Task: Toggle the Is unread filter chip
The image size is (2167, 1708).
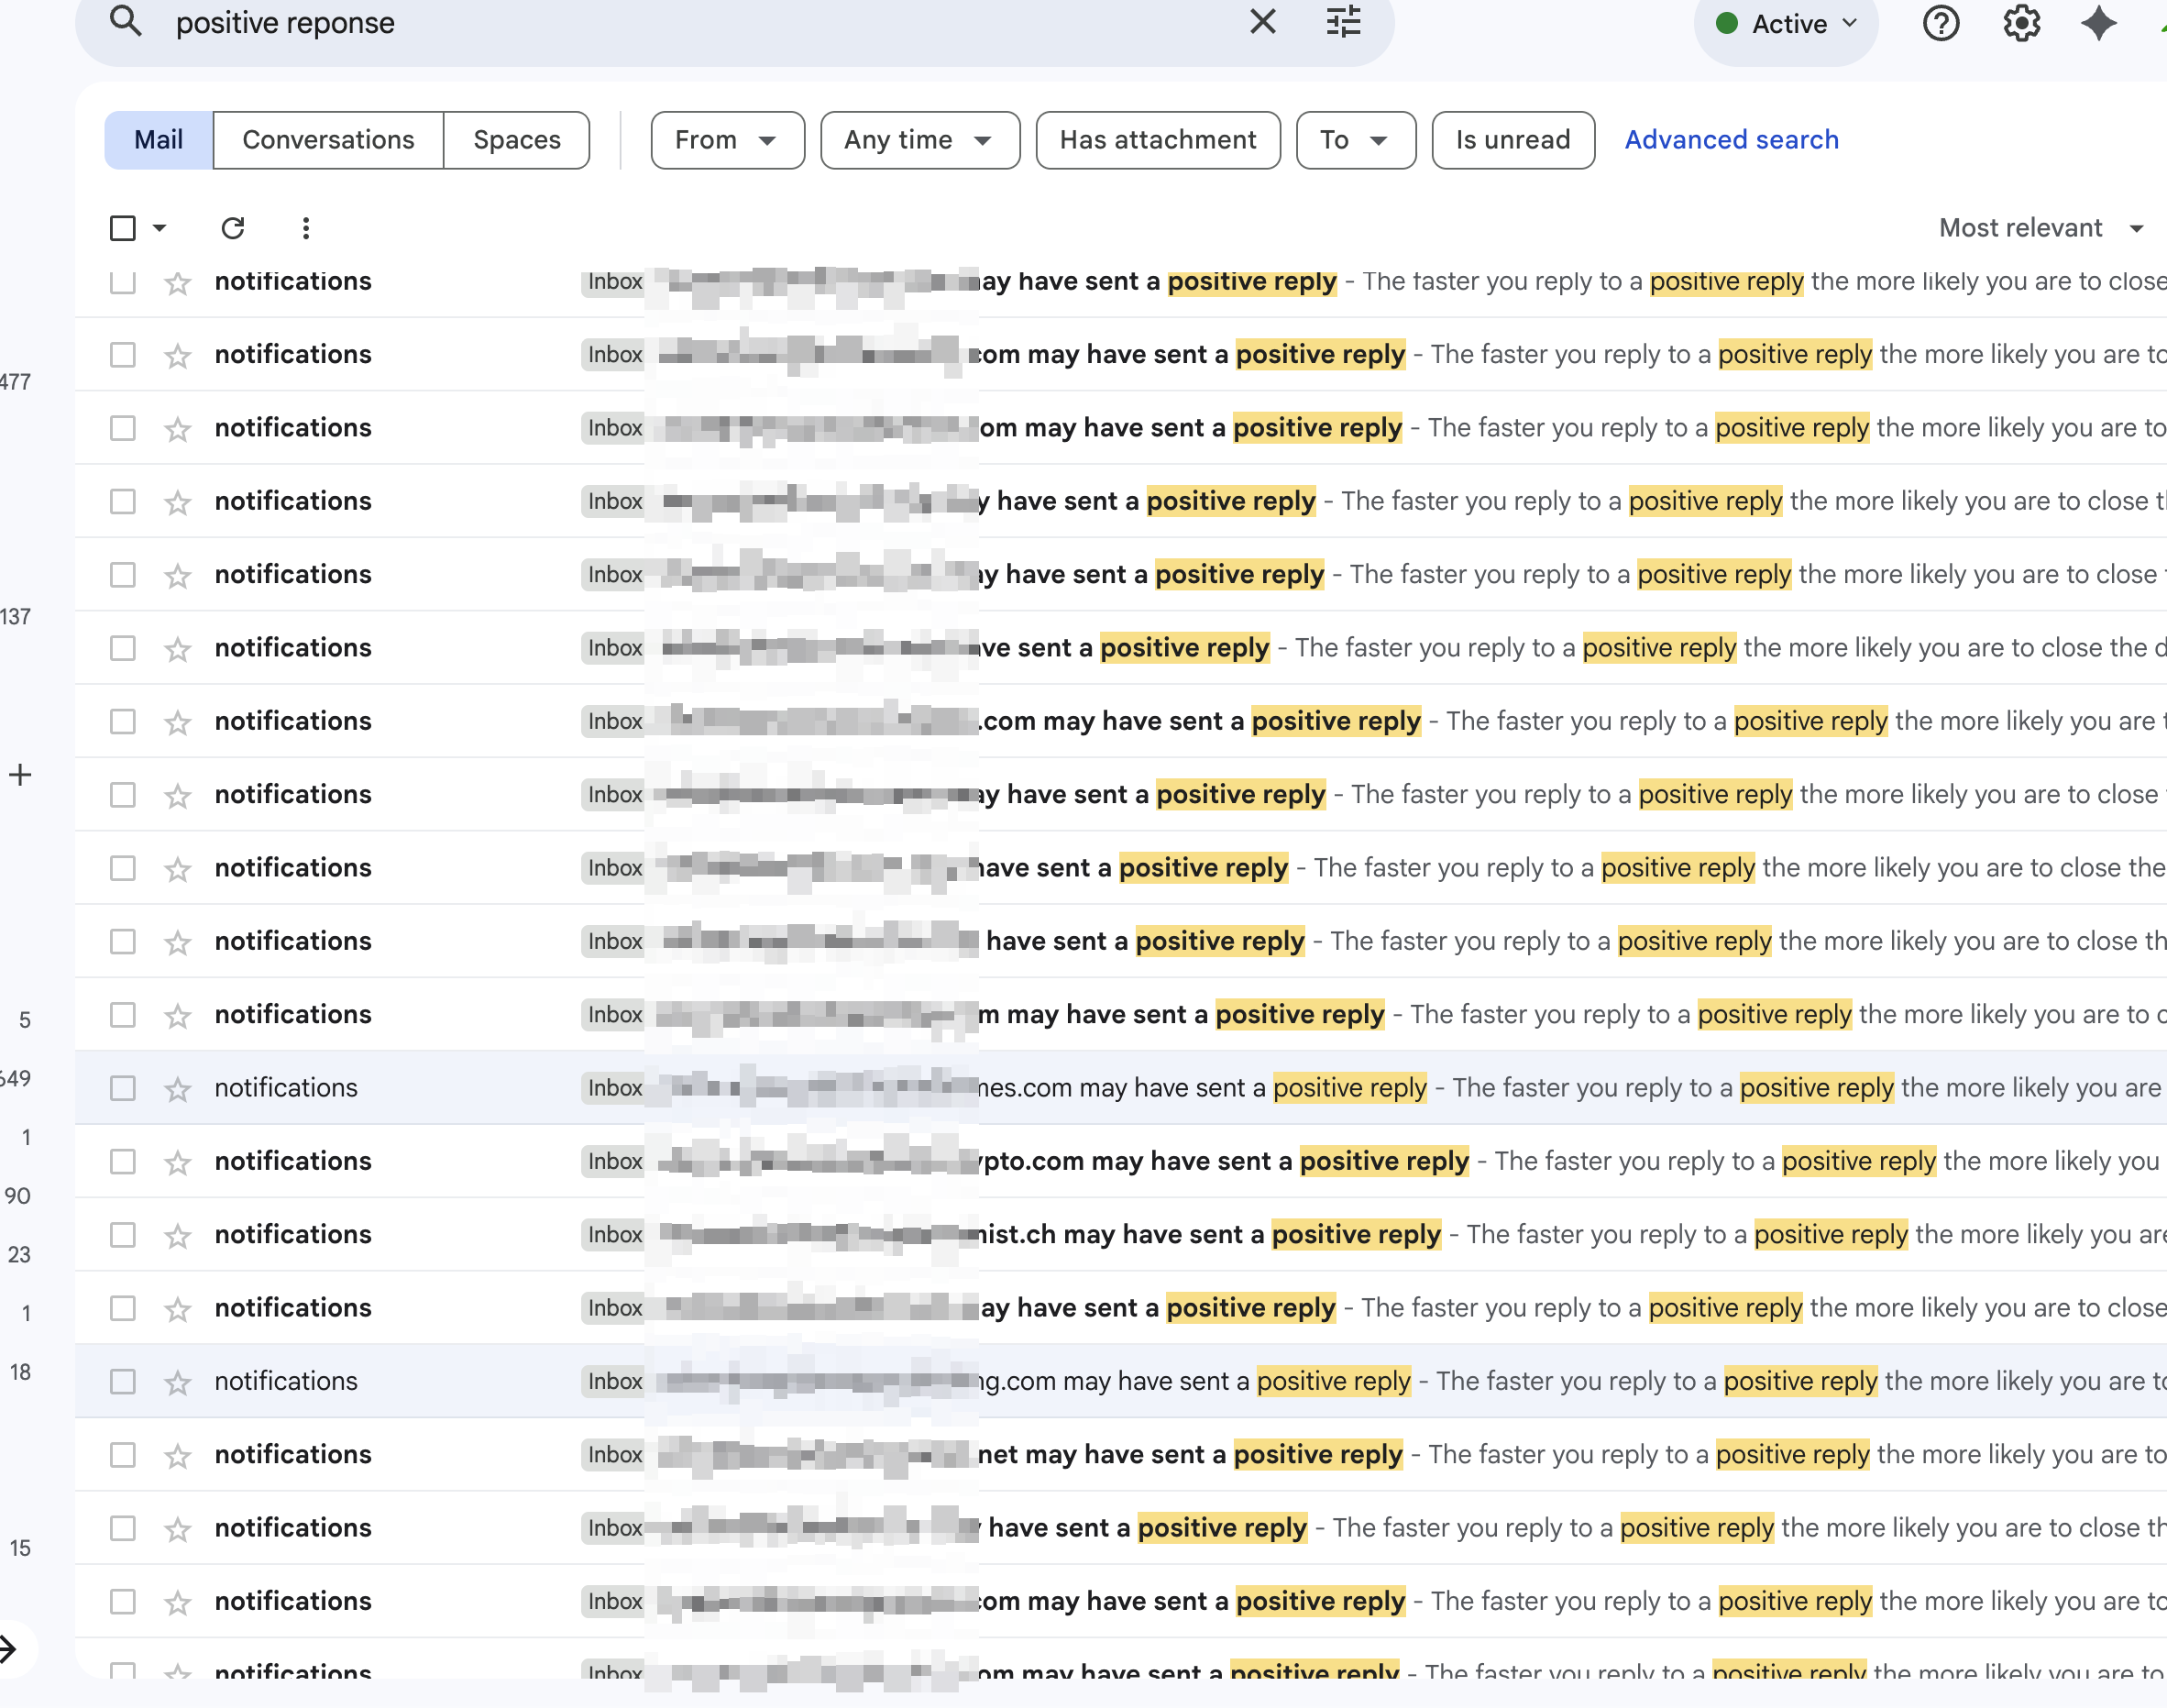Action: (1512, 140)
